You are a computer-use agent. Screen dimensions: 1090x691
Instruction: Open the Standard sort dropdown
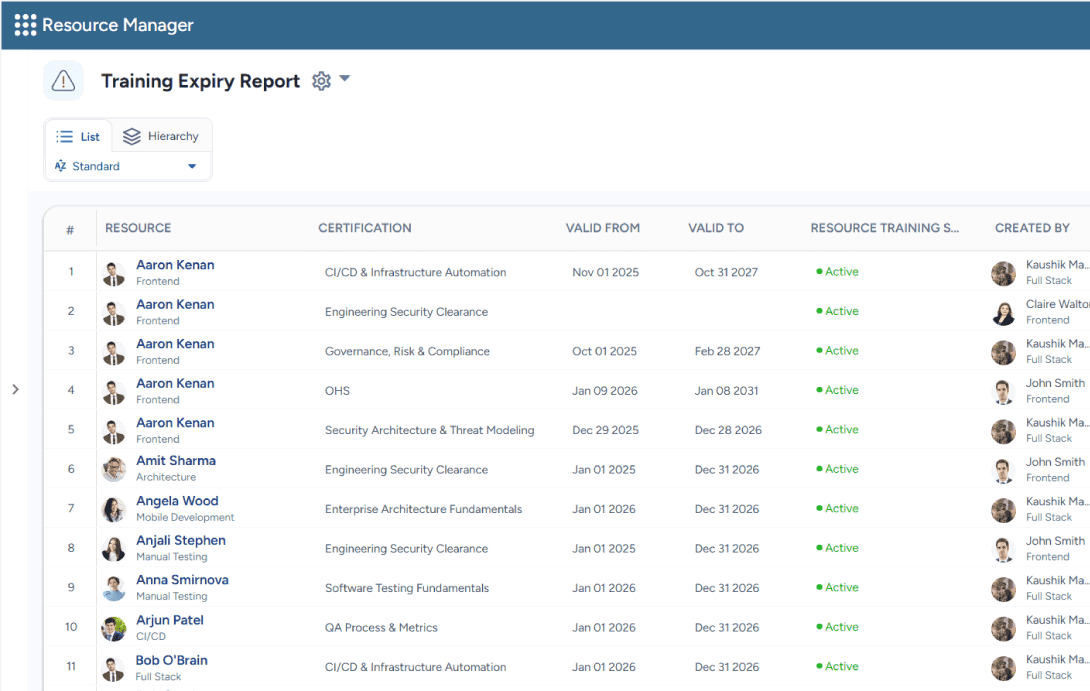tap(126, 166)
